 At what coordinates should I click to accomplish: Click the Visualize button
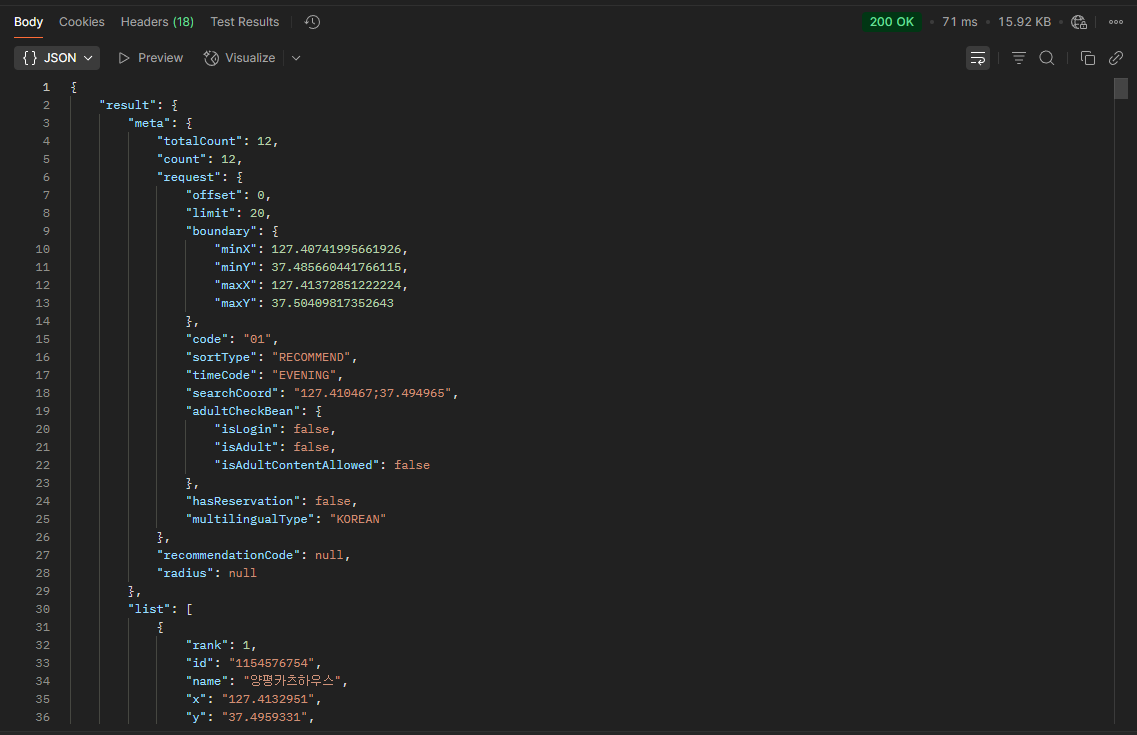click(240, 58)
